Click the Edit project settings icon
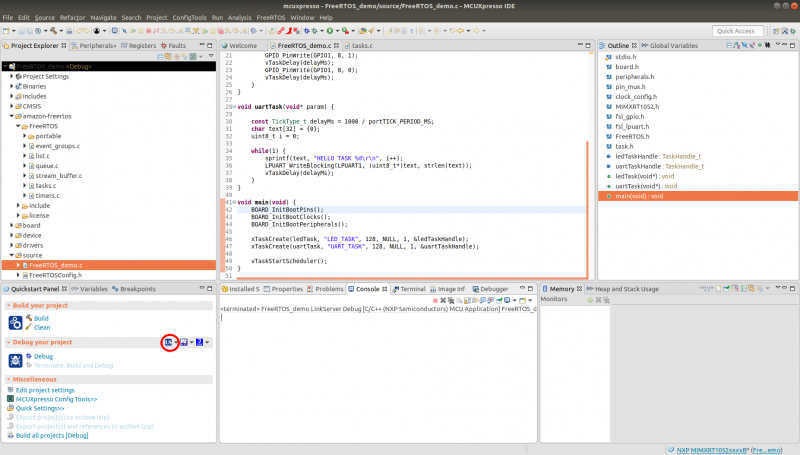The width and height of the screenshot is (800, 455). (x=10, y=390)
